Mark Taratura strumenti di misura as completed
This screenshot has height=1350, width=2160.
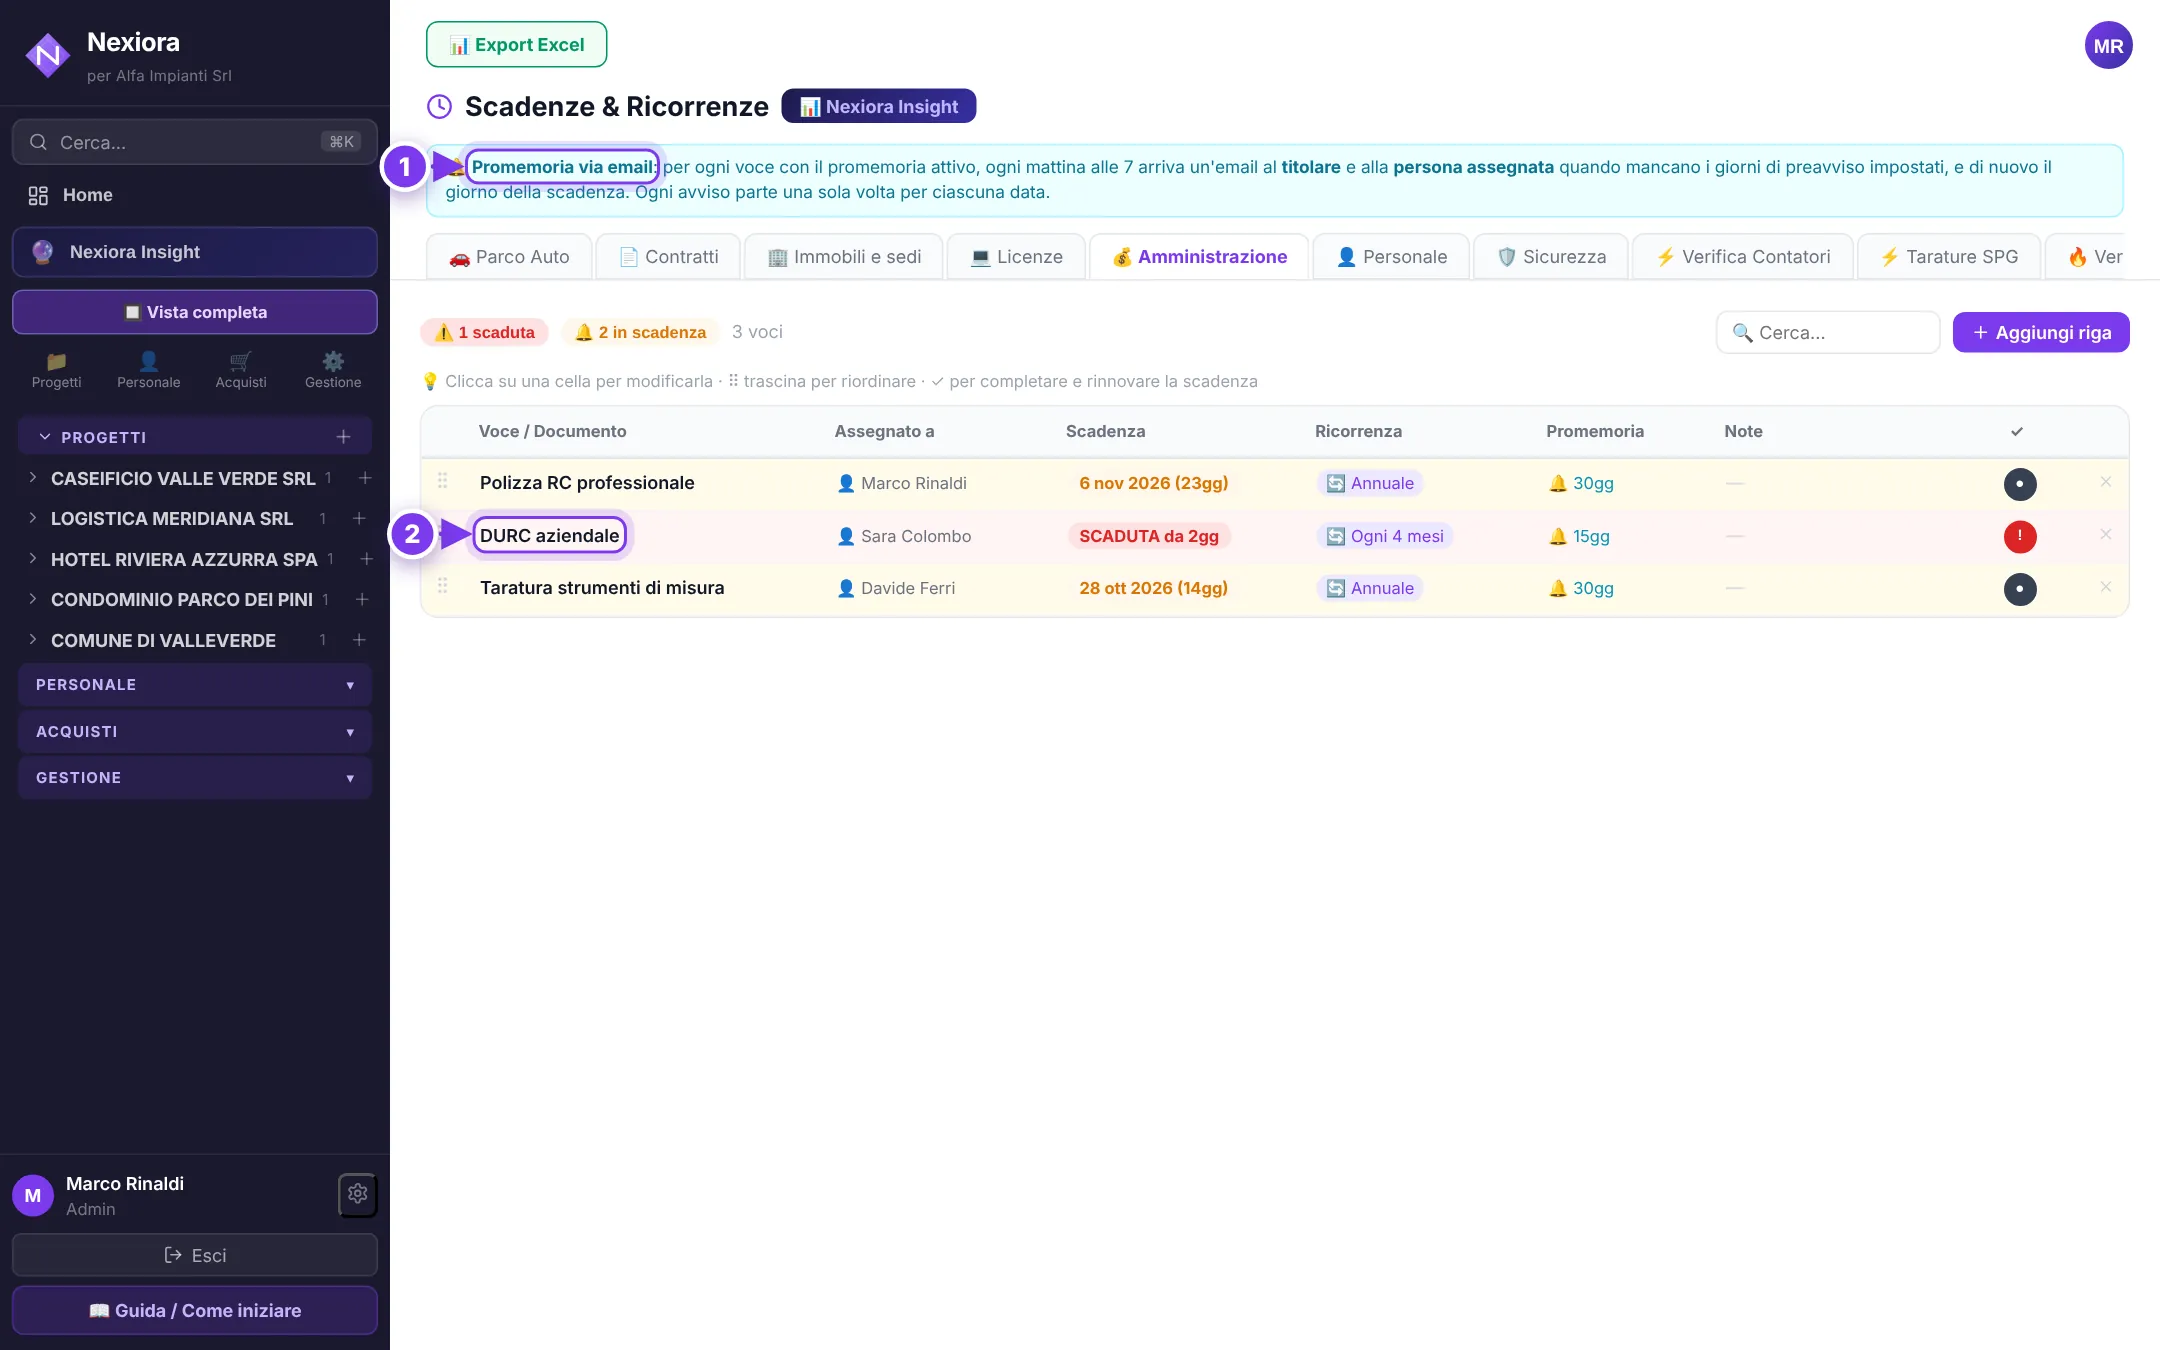pos(2019,589)
